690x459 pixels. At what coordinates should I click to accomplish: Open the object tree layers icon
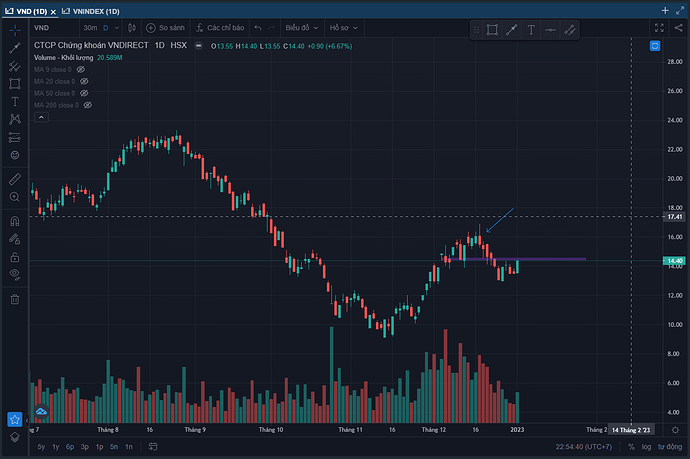coord(15,437)
